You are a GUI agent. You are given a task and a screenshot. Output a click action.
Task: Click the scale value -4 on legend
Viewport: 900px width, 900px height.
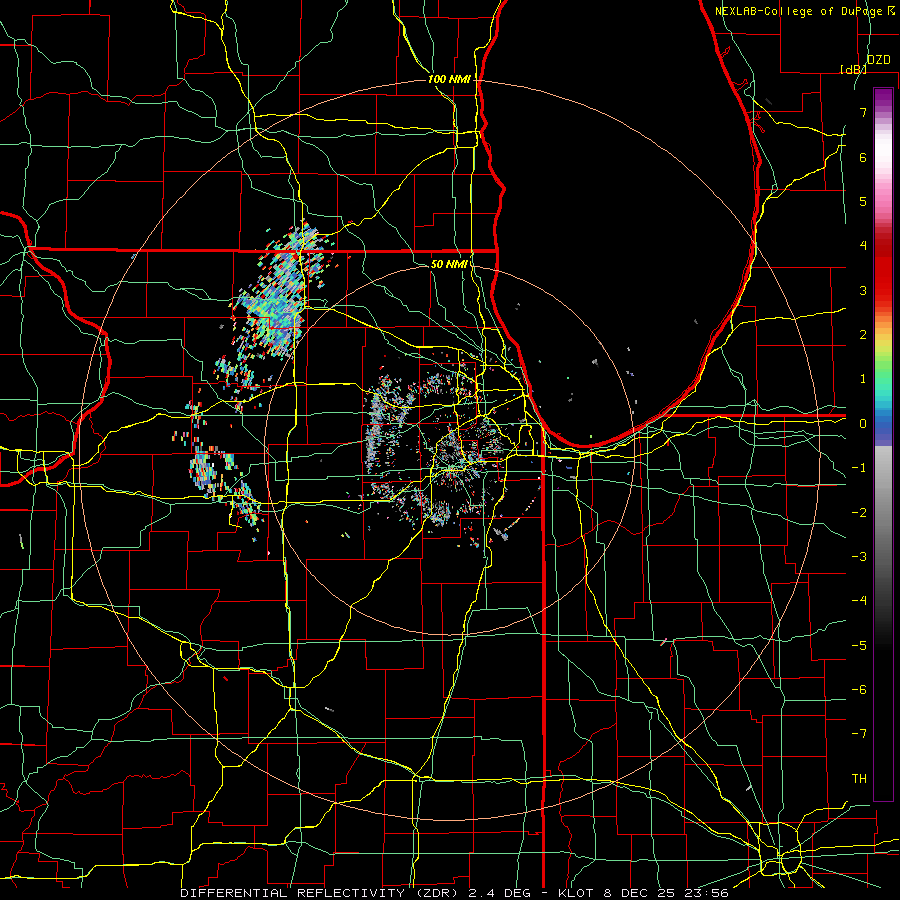[x=859, y=600]
